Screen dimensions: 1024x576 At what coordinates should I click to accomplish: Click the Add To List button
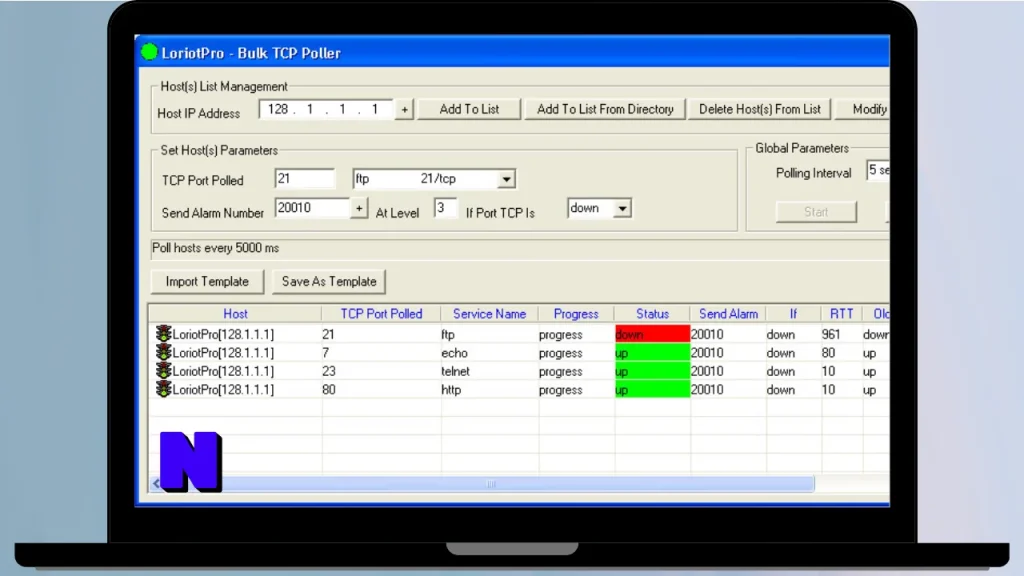(x=469, y=109)
